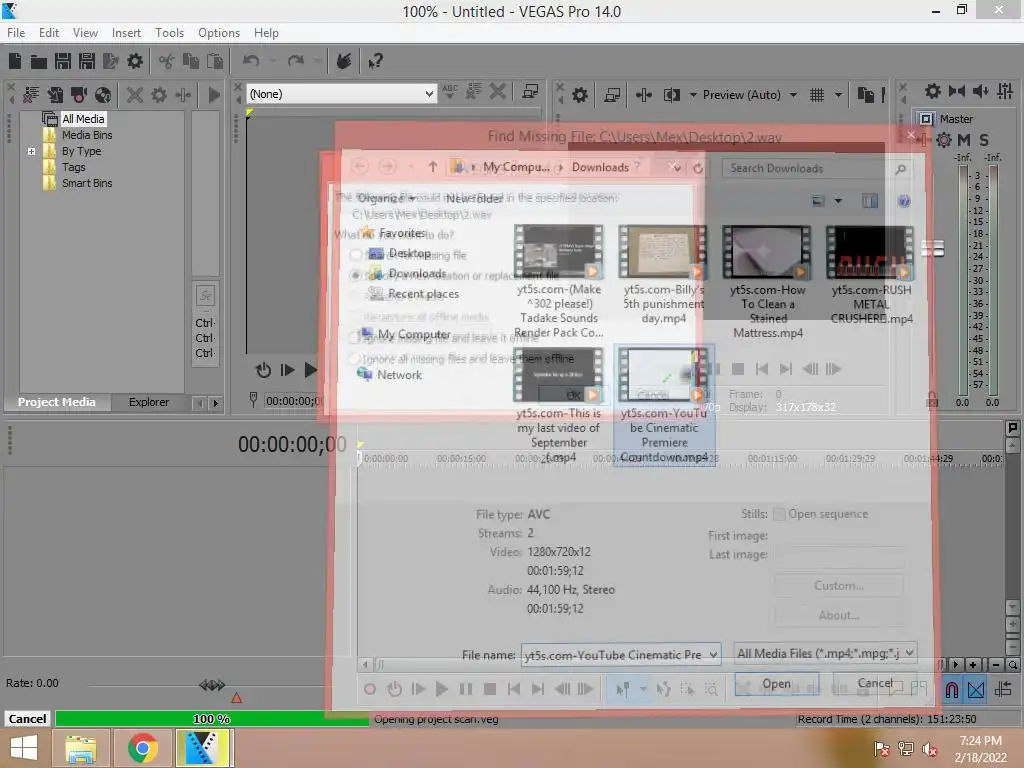Click the refresh icon in Downloads address bar
This screenshot has width=1024, height=768.
click(x=698, y=168)
